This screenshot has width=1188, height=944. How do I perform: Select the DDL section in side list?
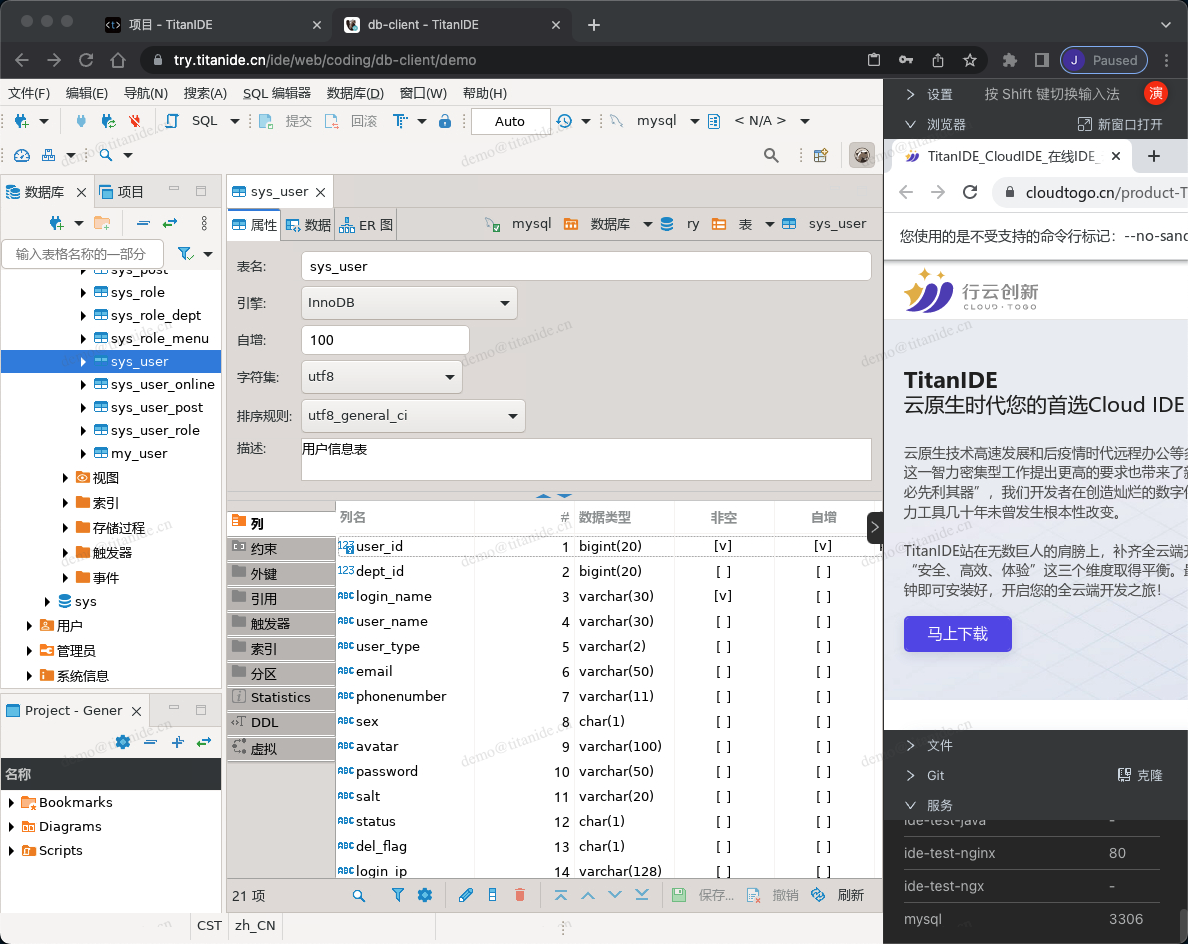[x=265, y=722]
